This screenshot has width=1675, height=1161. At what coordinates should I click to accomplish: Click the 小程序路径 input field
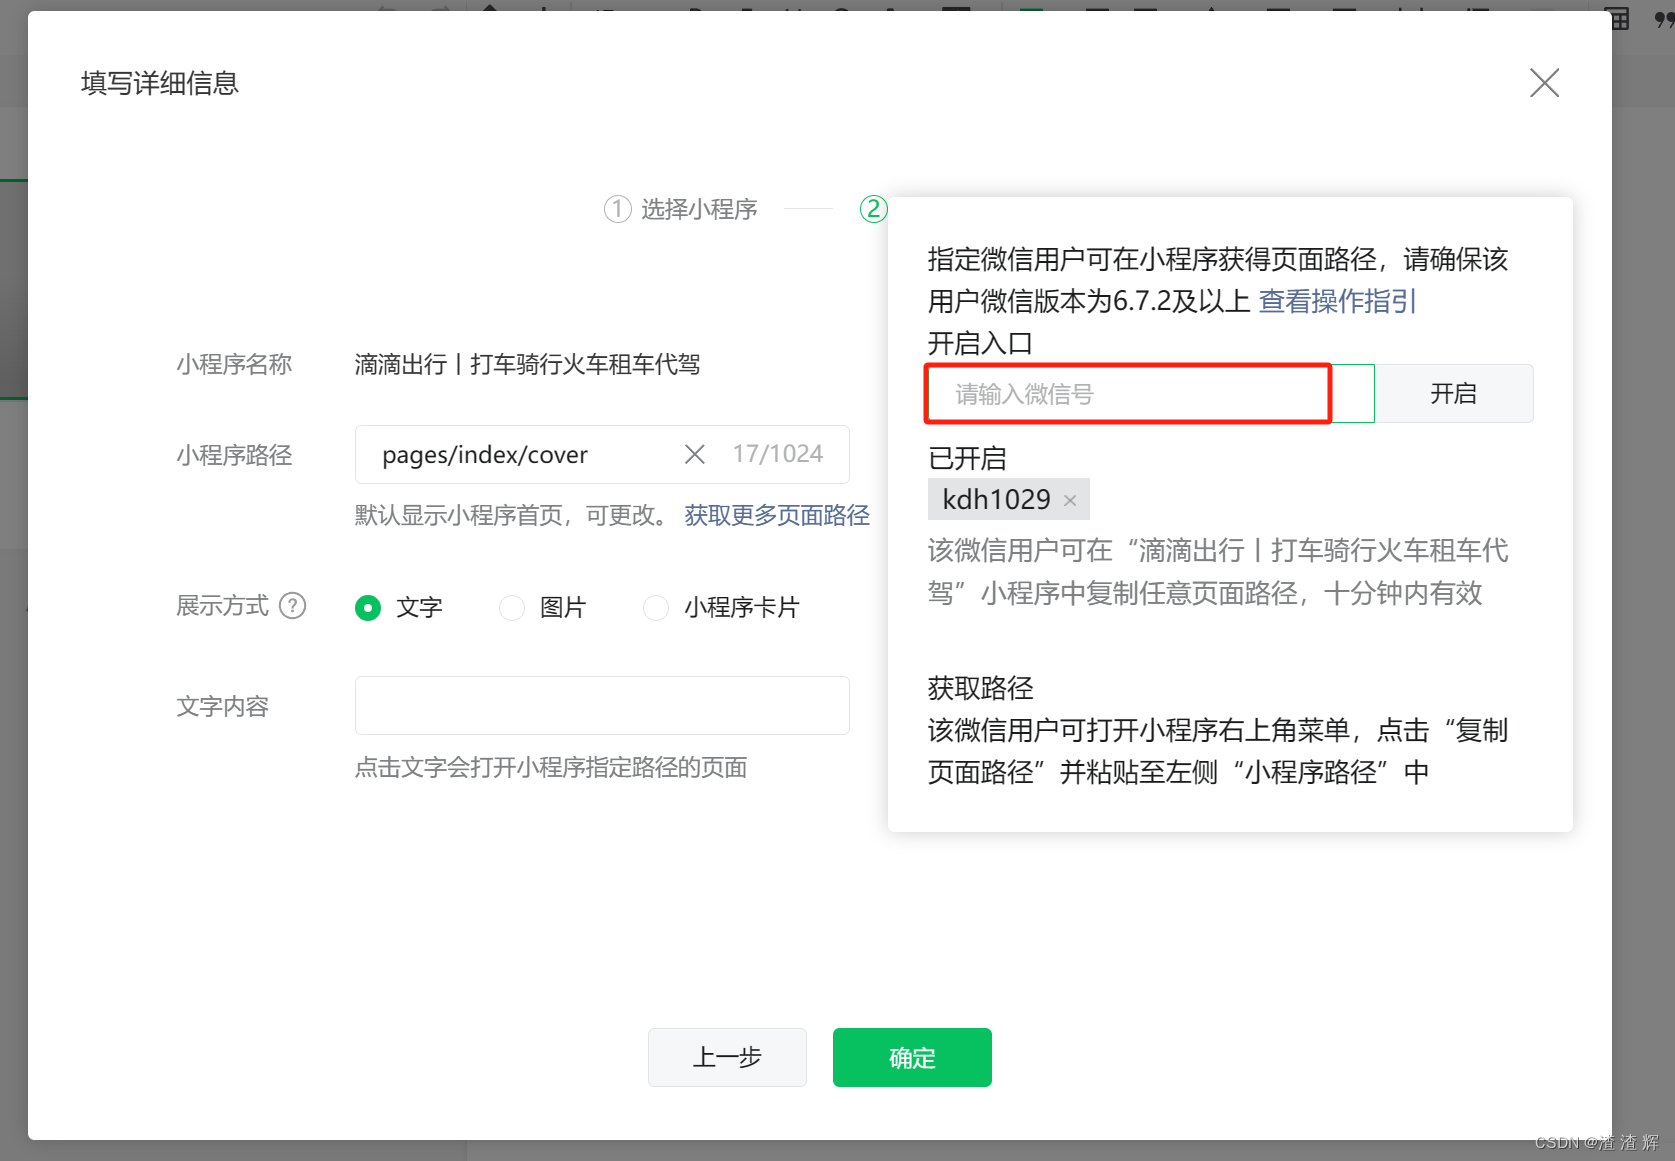(x=602, y=455)
